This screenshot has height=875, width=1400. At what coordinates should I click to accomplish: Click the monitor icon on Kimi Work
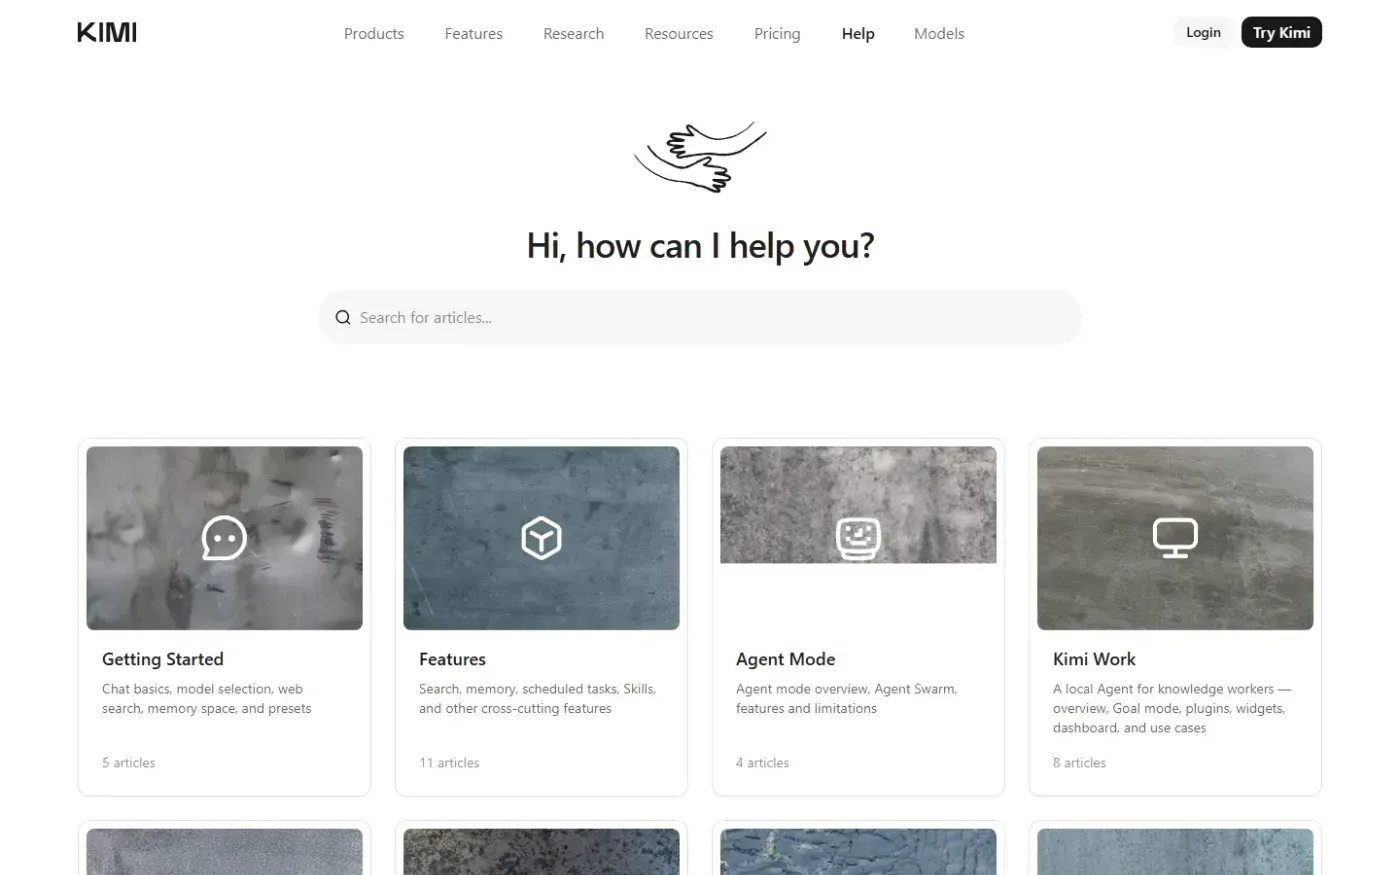pos(1175,538)
